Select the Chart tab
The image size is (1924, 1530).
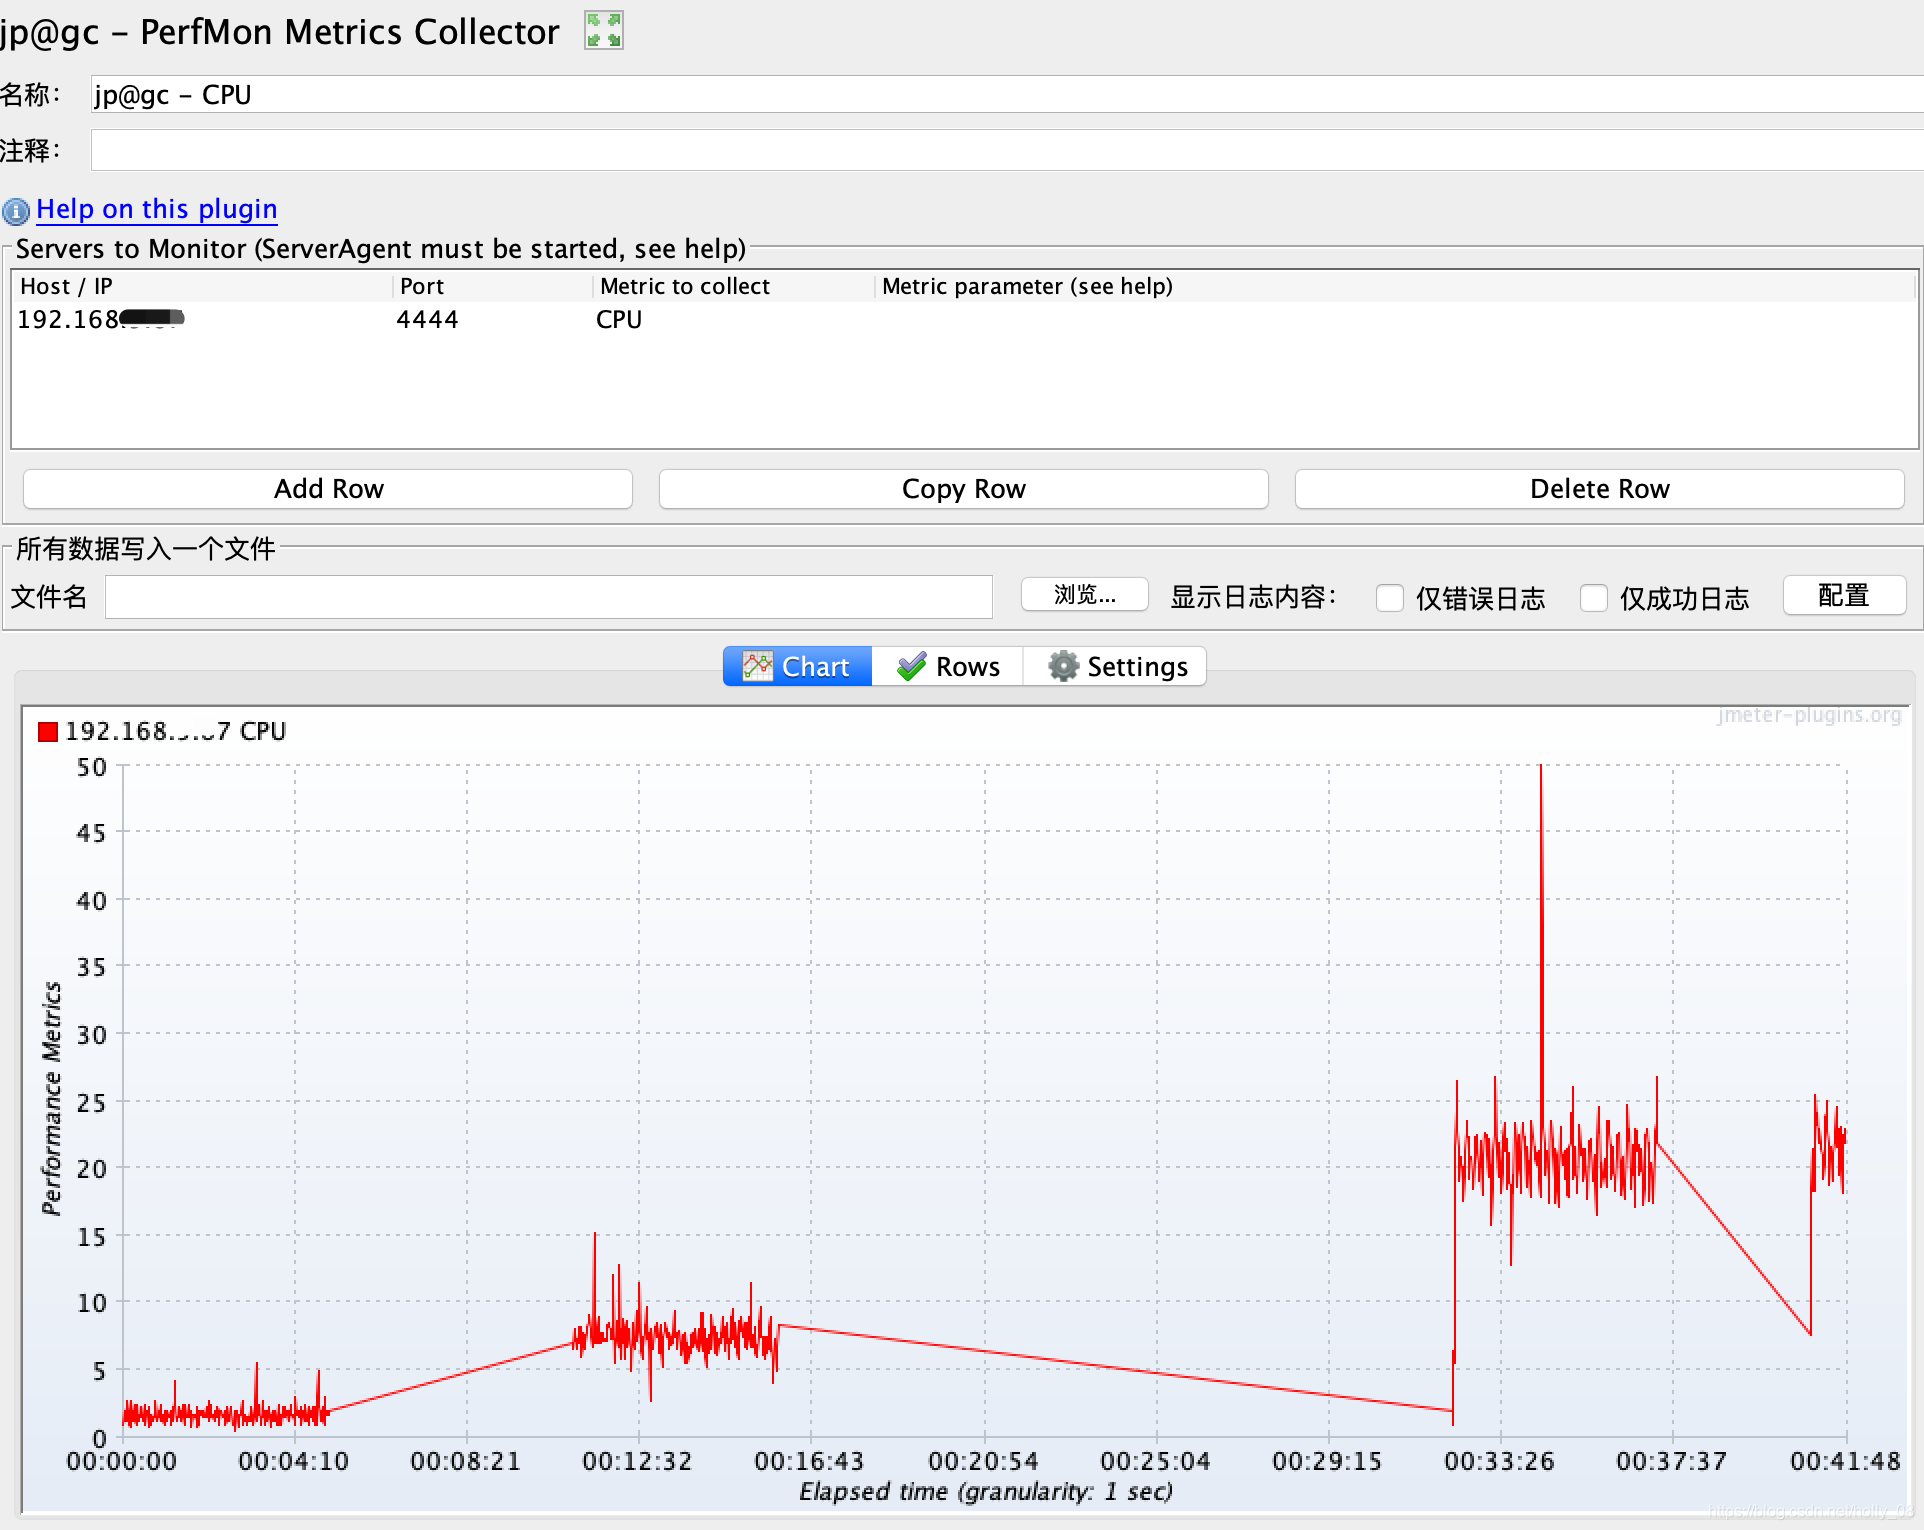point(797,667)
